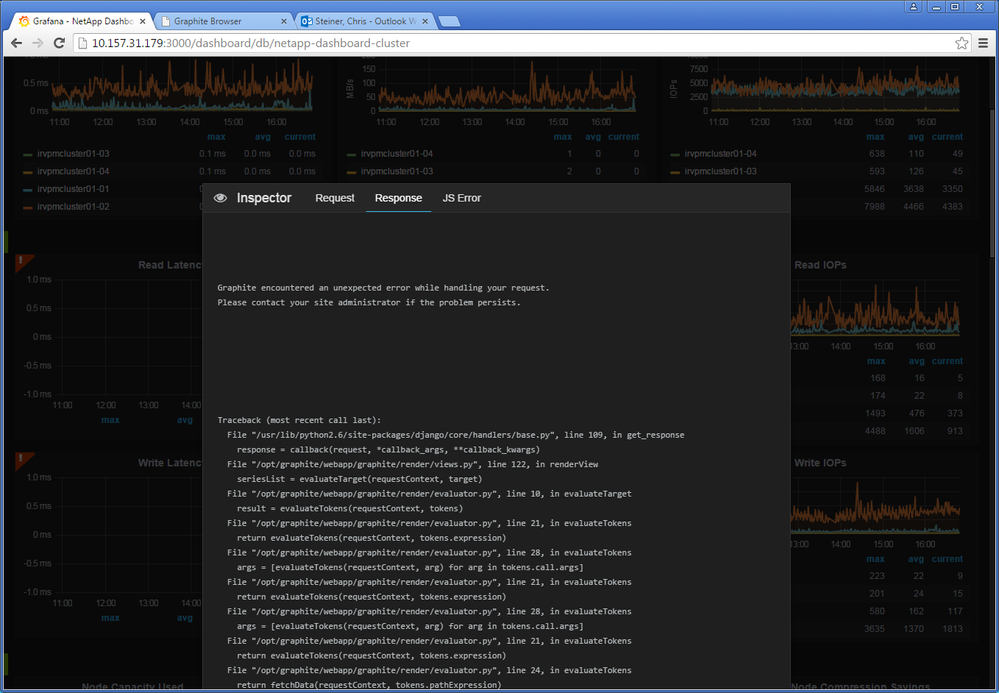Viewport: 999px width, 693px height.
Task: Open Chrome hamburger menu
Action: [984, 43]
